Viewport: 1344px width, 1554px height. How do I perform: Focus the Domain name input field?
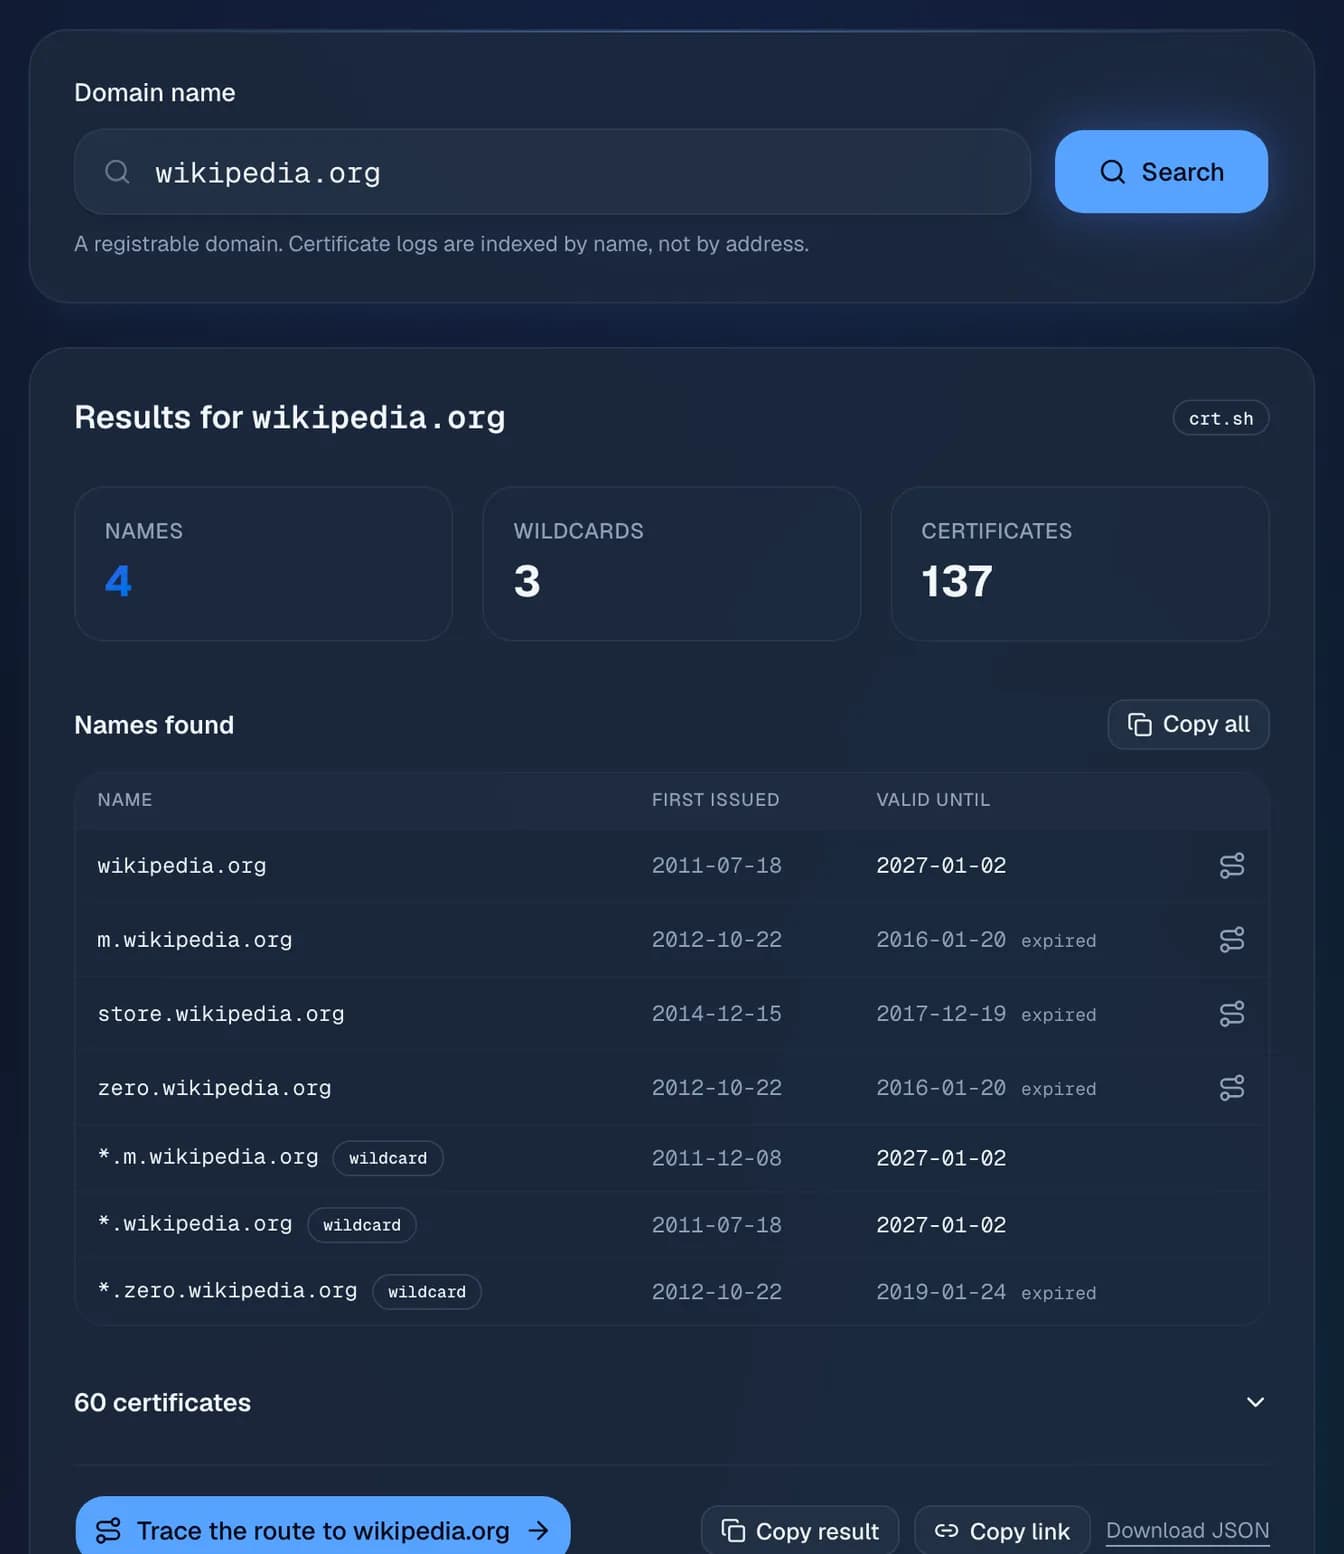(552, 172)
